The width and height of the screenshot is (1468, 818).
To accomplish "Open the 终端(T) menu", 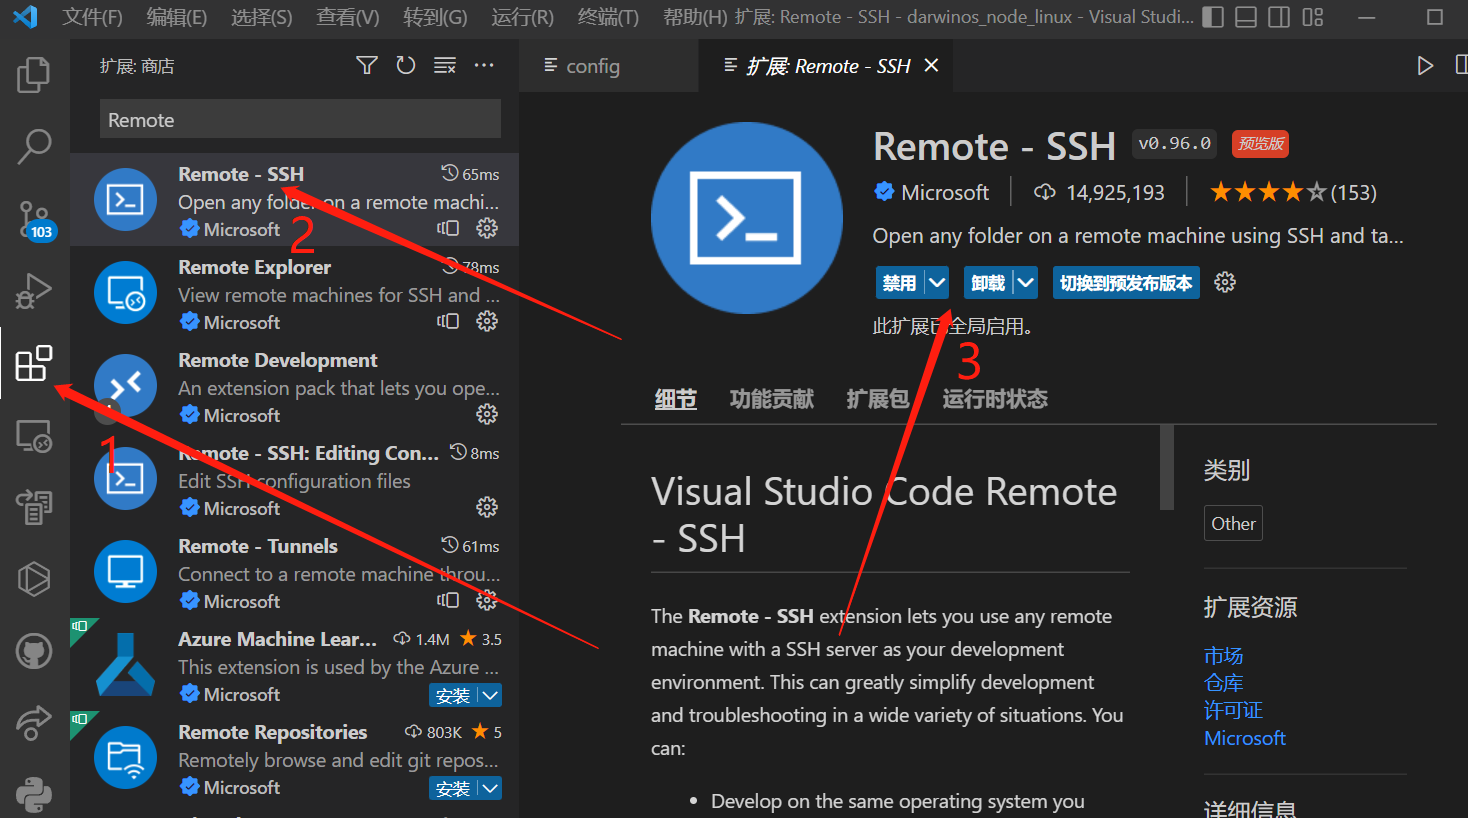I will [608, 17].
